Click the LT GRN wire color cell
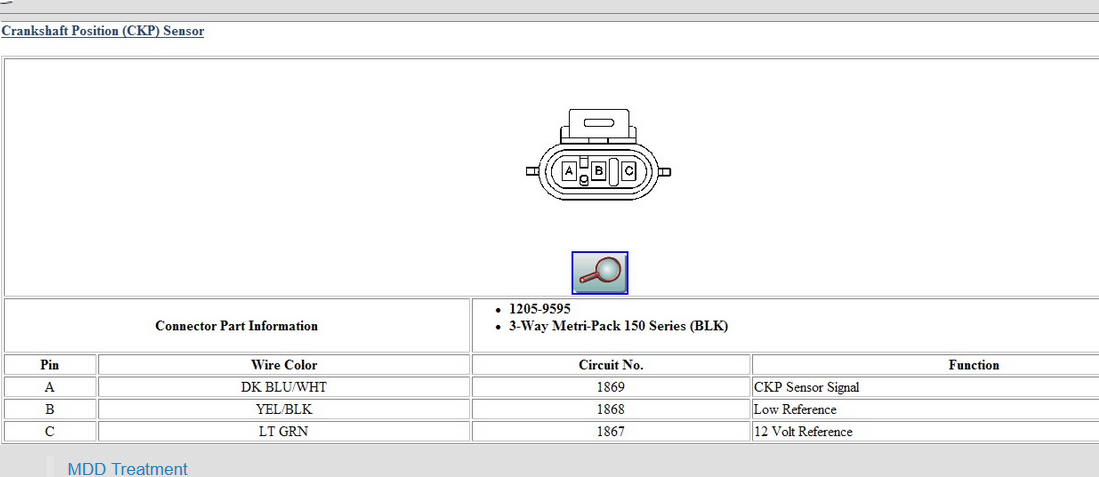This screenshot has width=1099, height=477. click(284, 431)
